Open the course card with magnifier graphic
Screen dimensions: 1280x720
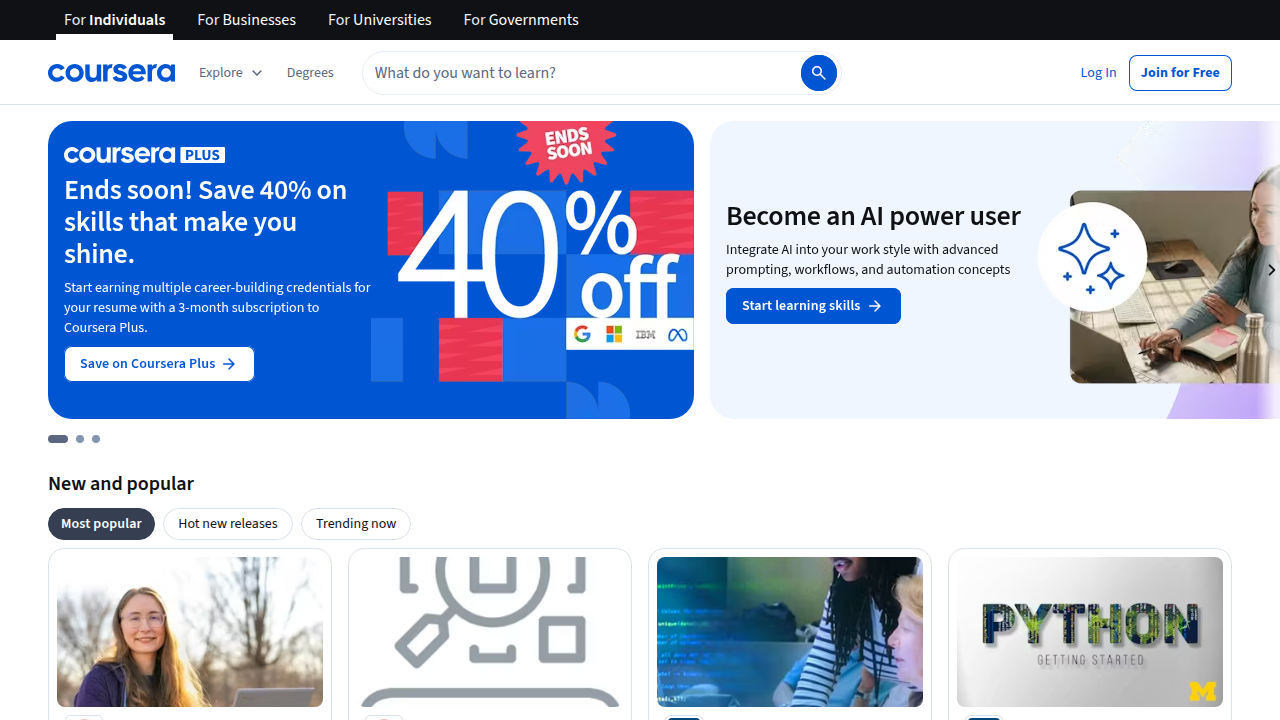point(490,634)
